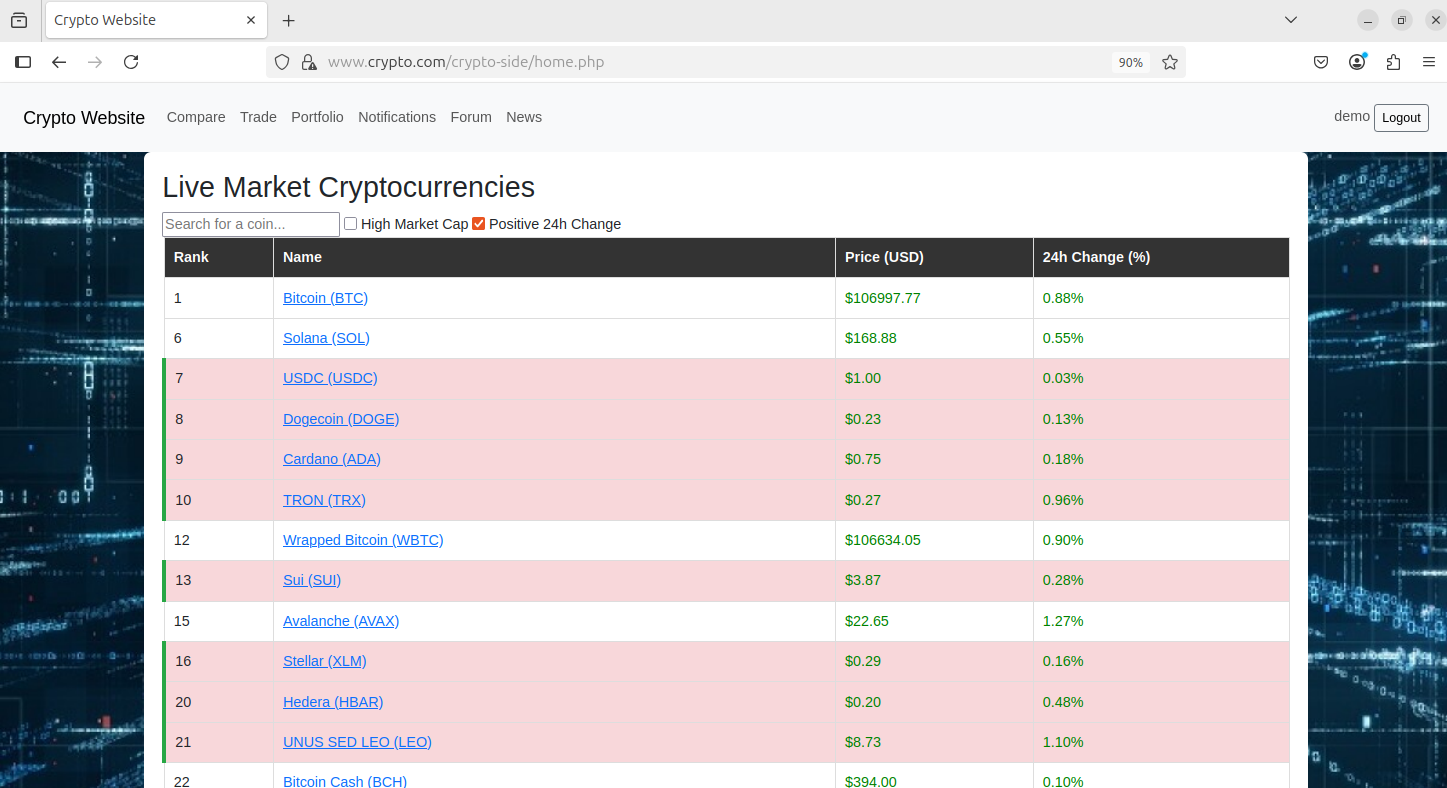Open the hamburger application menu
Image resolution: width=1447 pixels, height=788 pixels.
1428,62
